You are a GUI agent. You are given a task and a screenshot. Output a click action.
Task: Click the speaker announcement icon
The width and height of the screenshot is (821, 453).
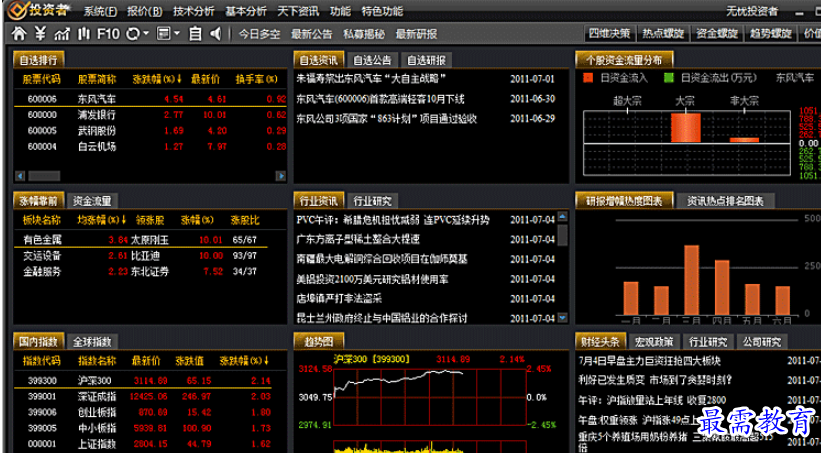tap(215, 34)
